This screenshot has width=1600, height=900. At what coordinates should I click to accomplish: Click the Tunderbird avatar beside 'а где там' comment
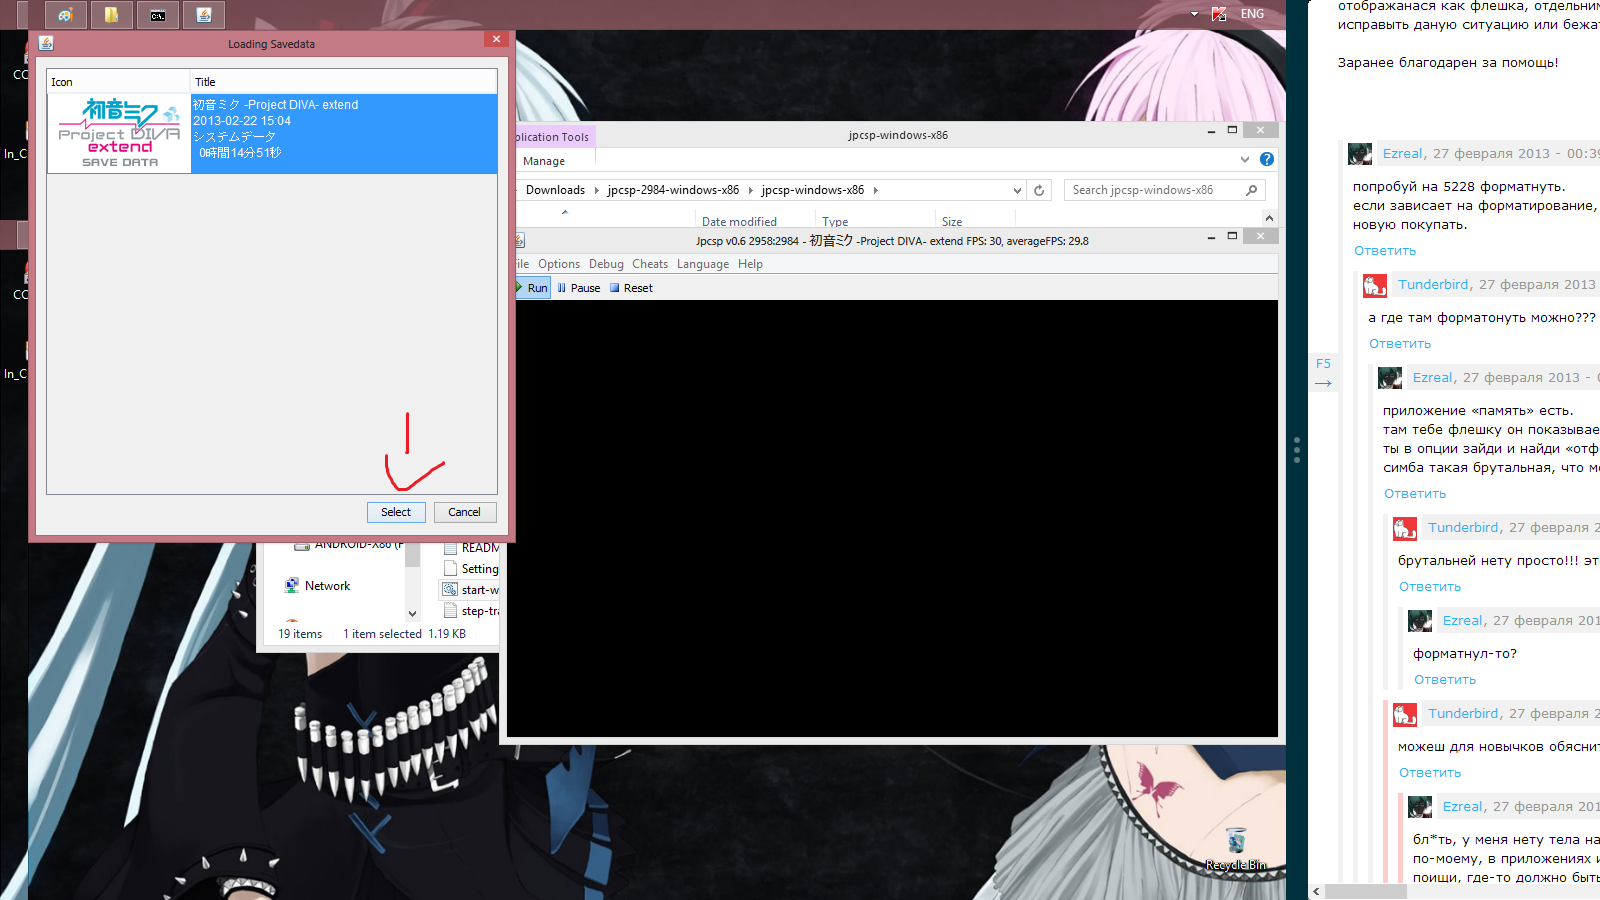1375,286
